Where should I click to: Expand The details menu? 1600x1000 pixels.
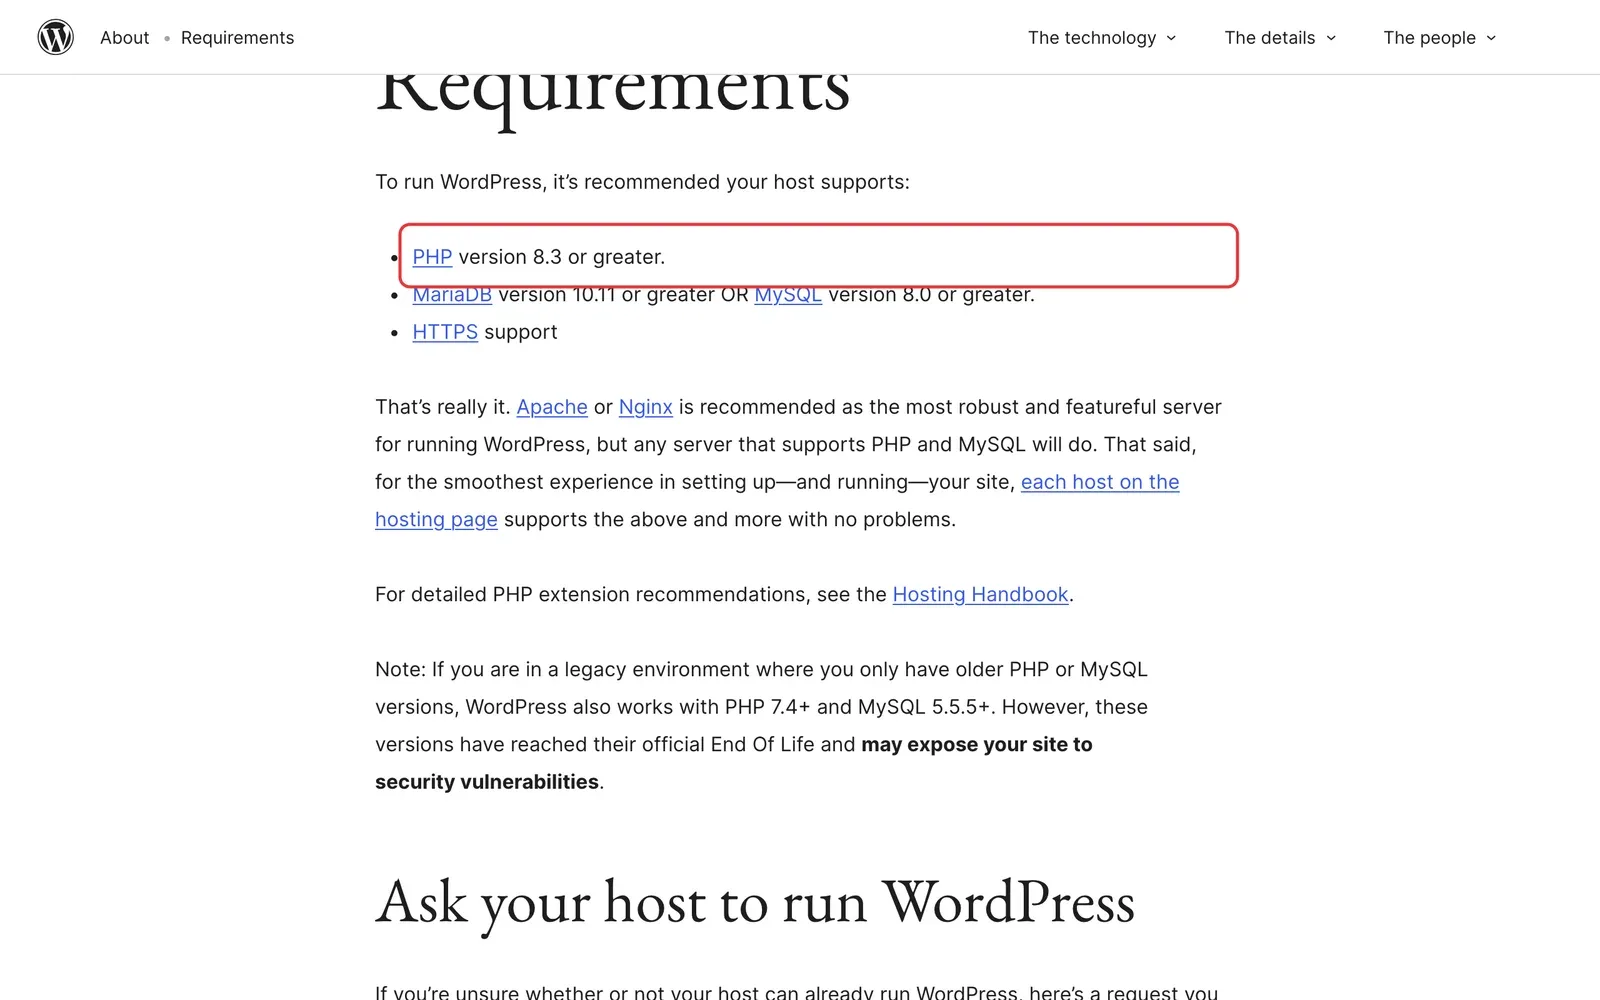[x=1280, y=38]
